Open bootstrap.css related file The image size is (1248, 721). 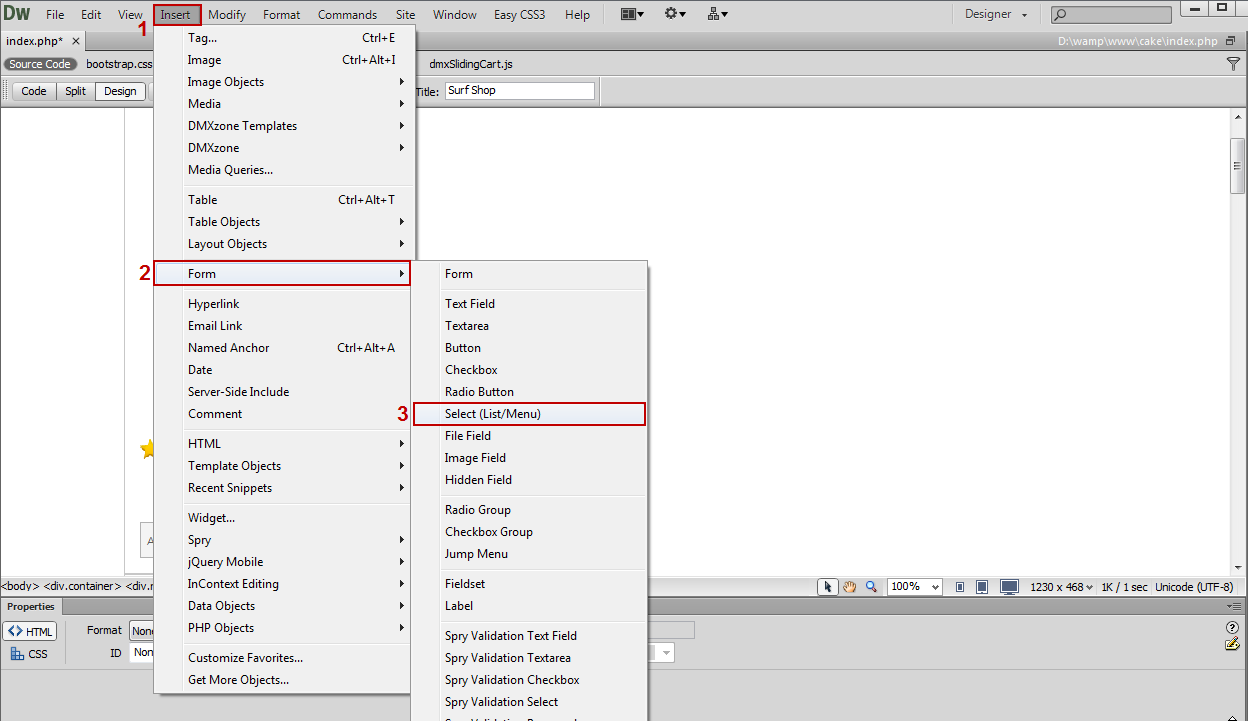coord(118,64)
